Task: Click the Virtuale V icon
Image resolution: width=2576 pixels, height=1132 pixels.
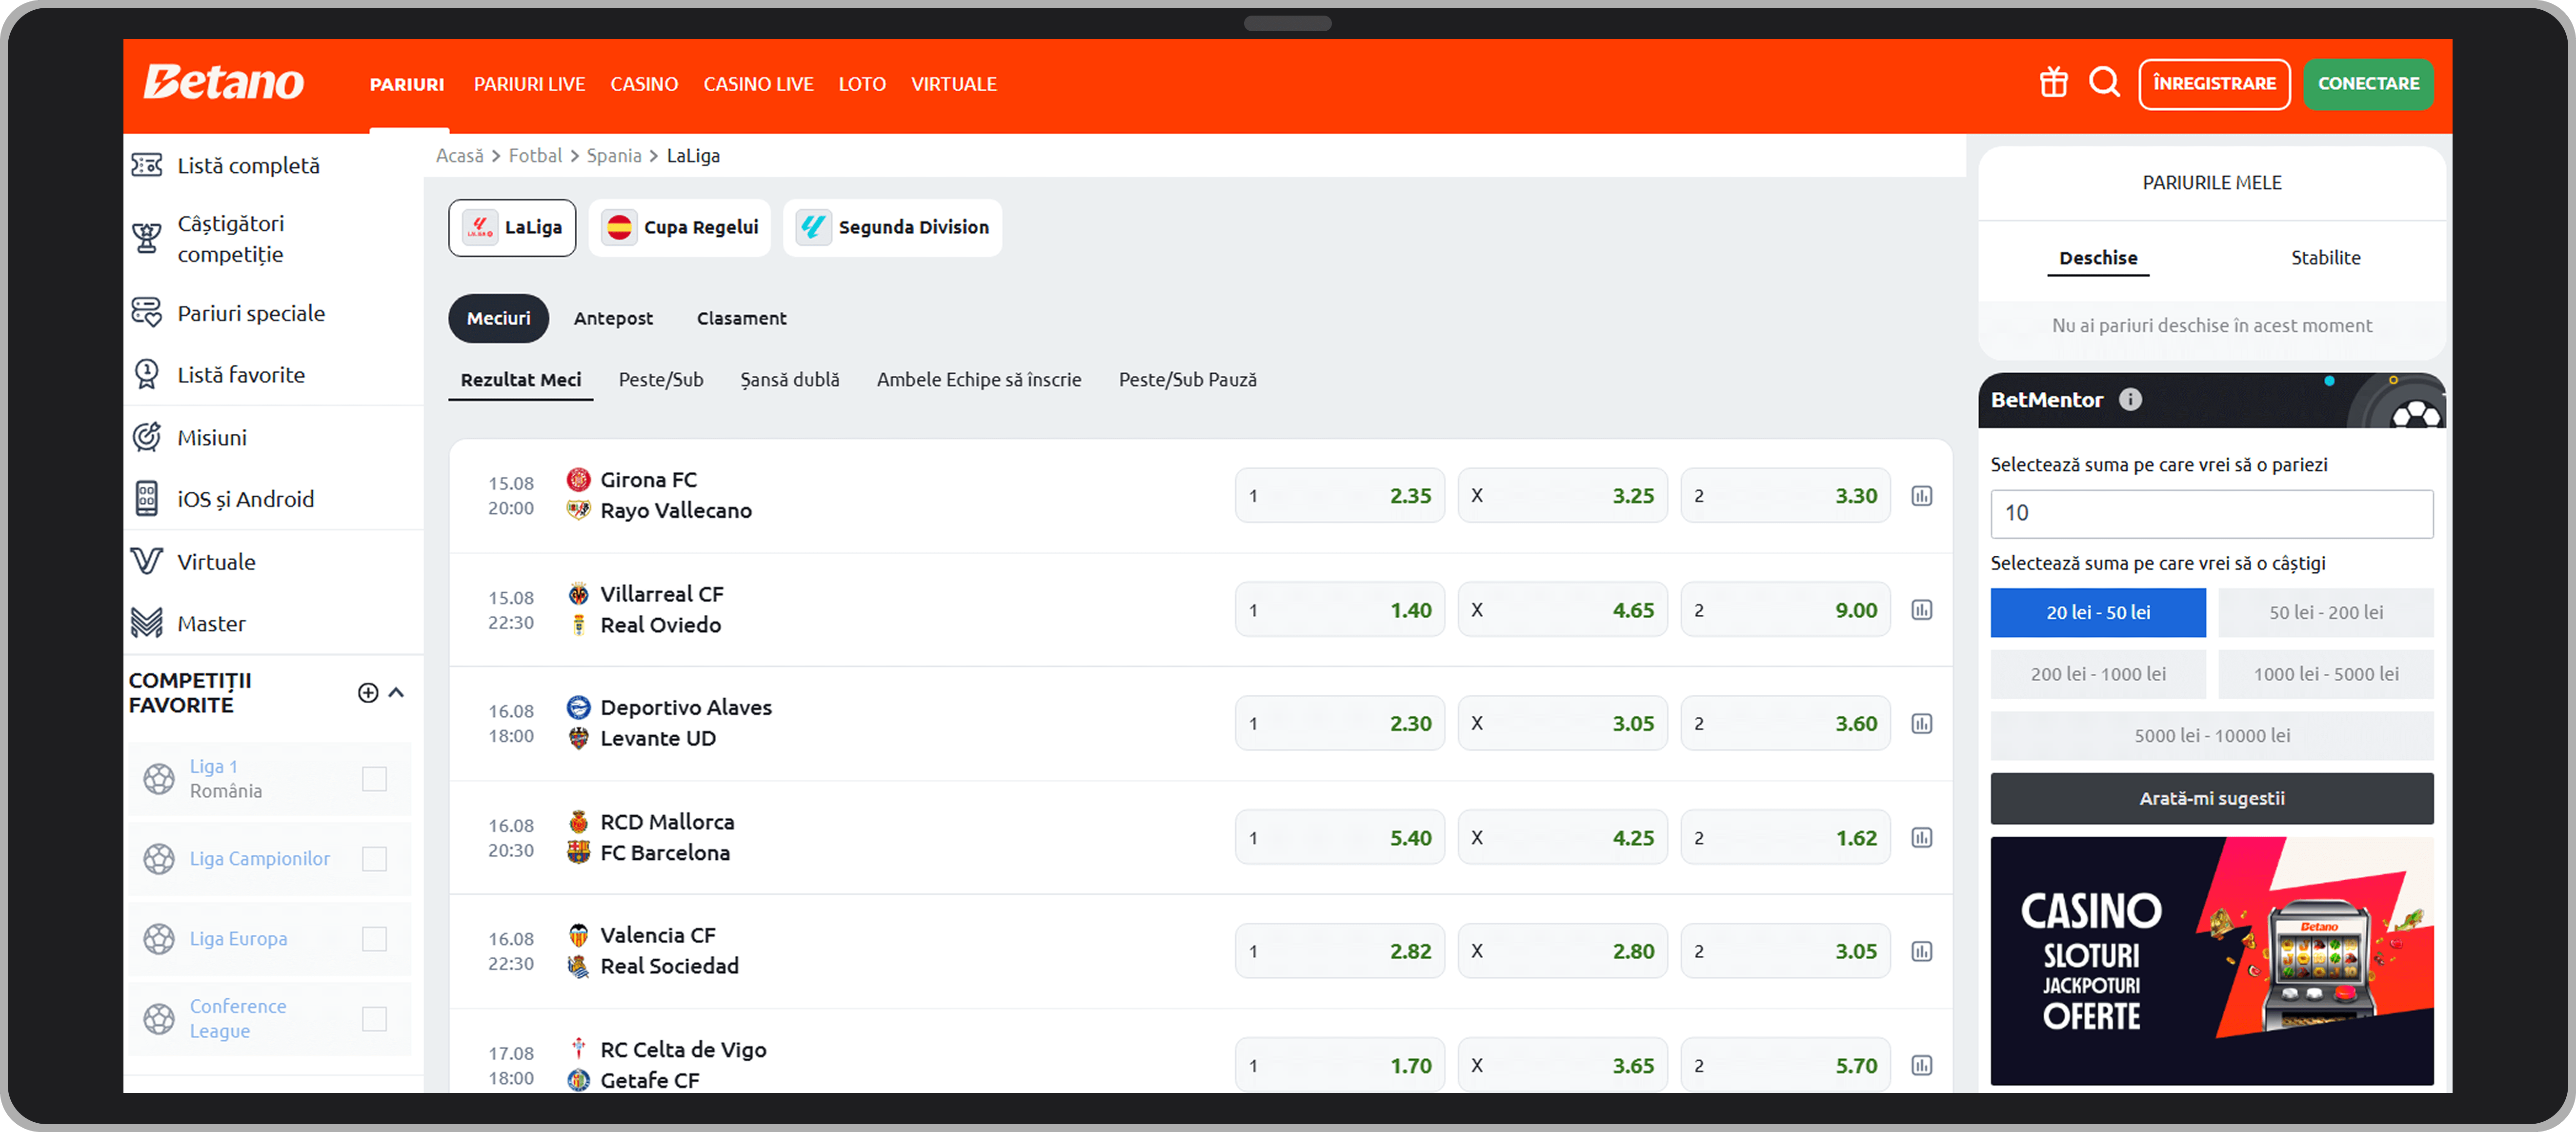Action: tap(147, 561)
